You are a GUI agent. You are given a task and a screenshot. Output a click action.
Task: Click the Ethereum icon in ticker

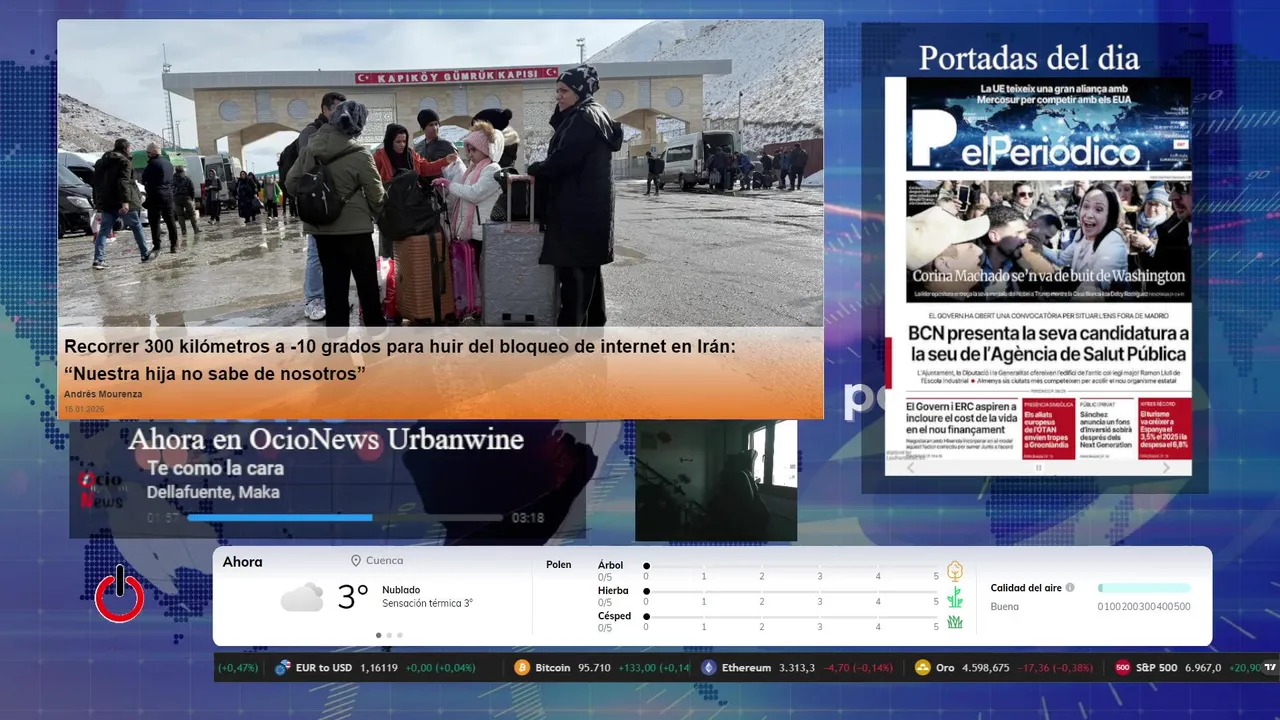pos(709,667)
